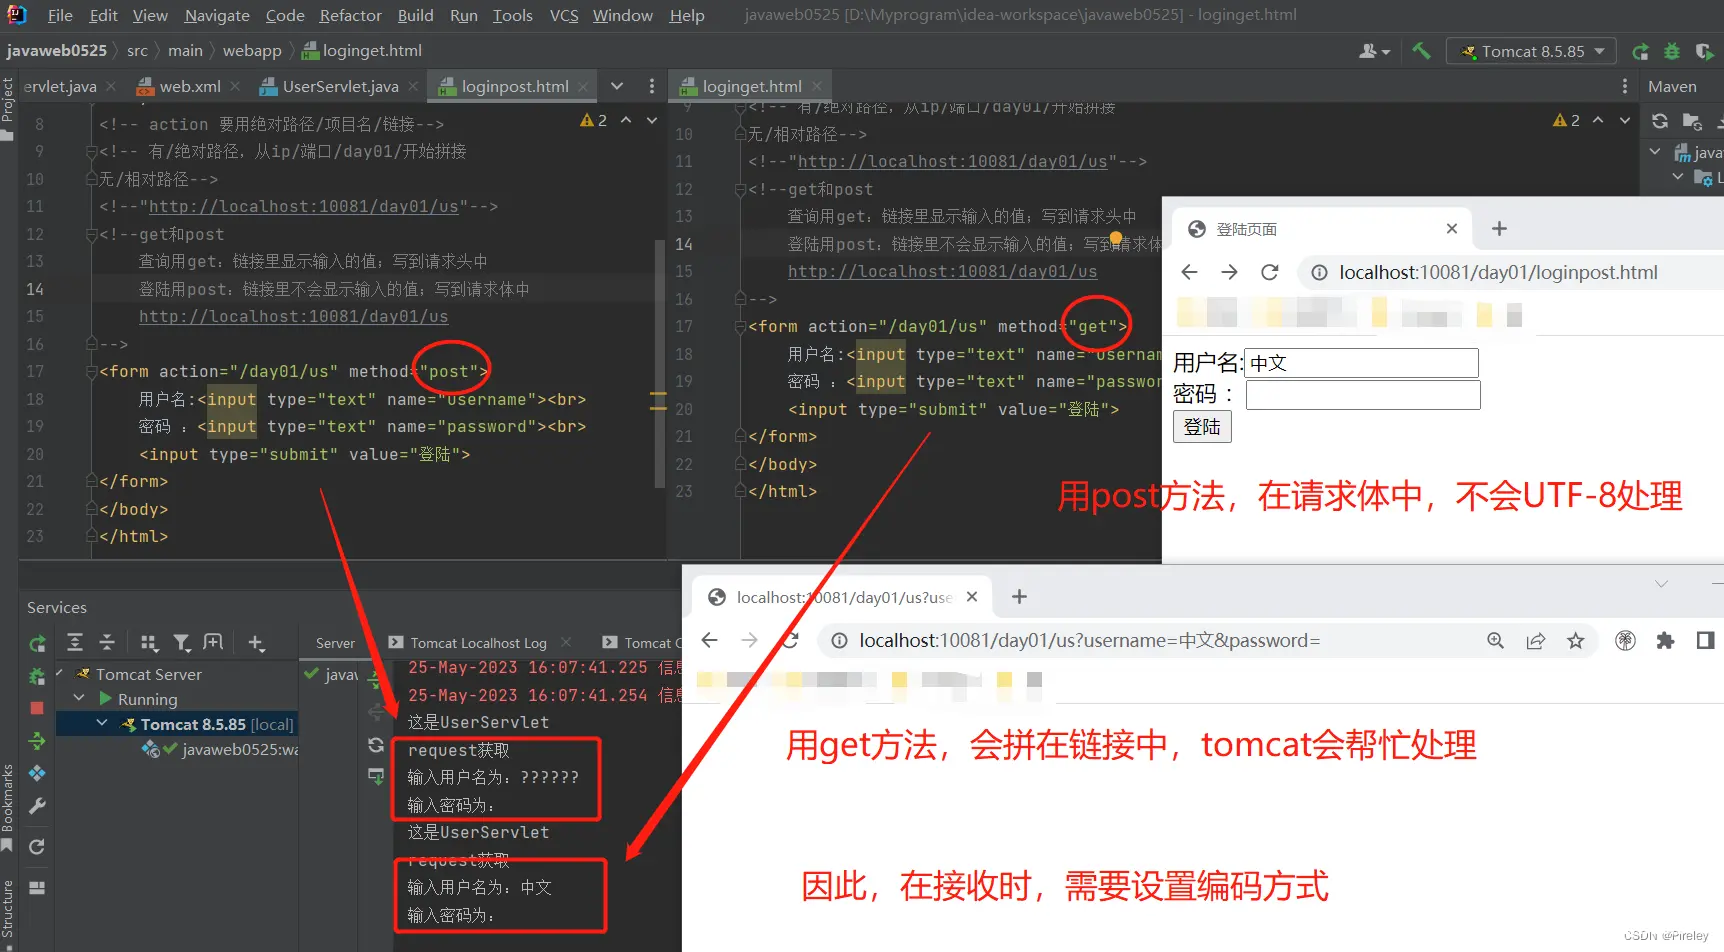Close the loginpost.html editor tab
This screenshot has width=1724, height=952.
[x=583, y=86]
